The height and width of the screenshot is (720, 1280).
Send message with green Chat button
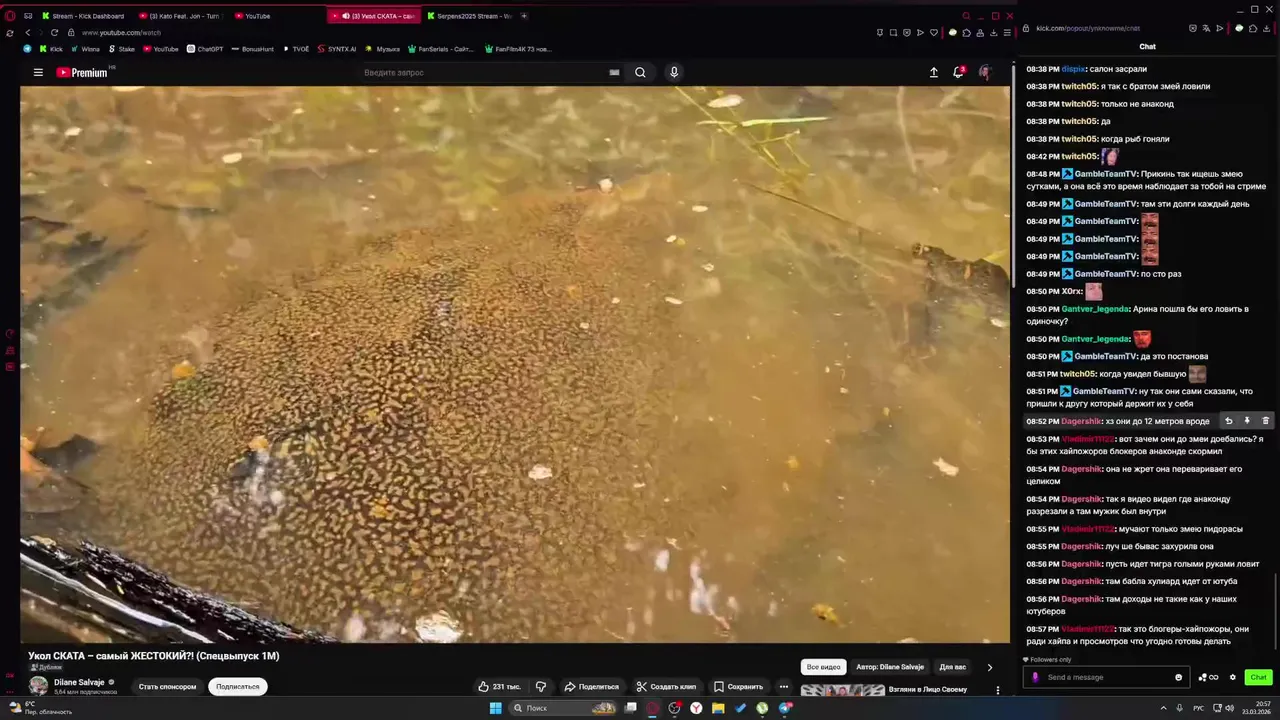[1258, 677]
